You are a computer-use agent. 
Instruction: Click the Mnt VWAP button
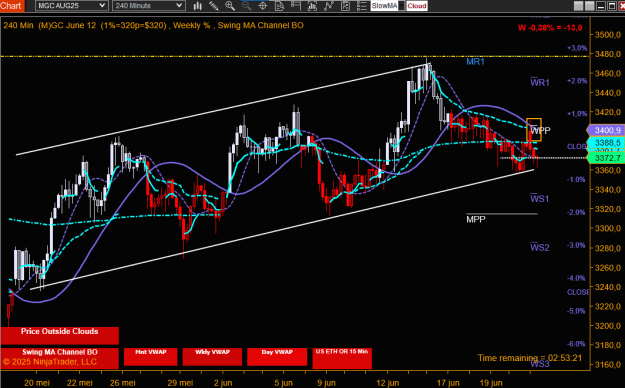coord(150,356)
